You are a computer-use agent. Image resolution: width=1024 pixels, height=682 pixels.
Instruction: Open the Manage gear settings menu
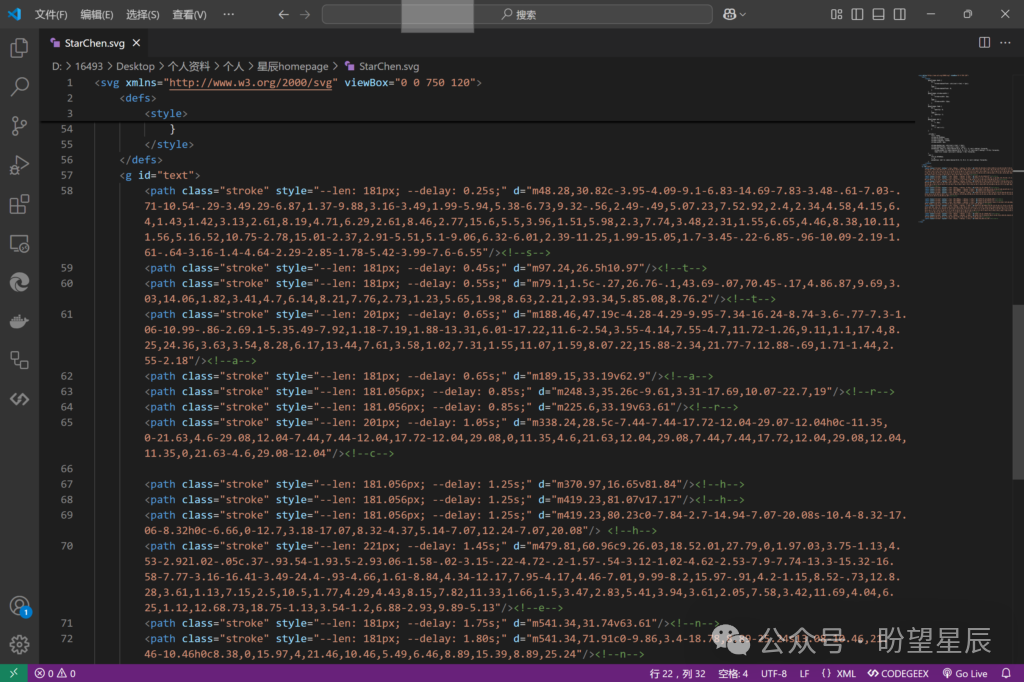tap(19, 645)
